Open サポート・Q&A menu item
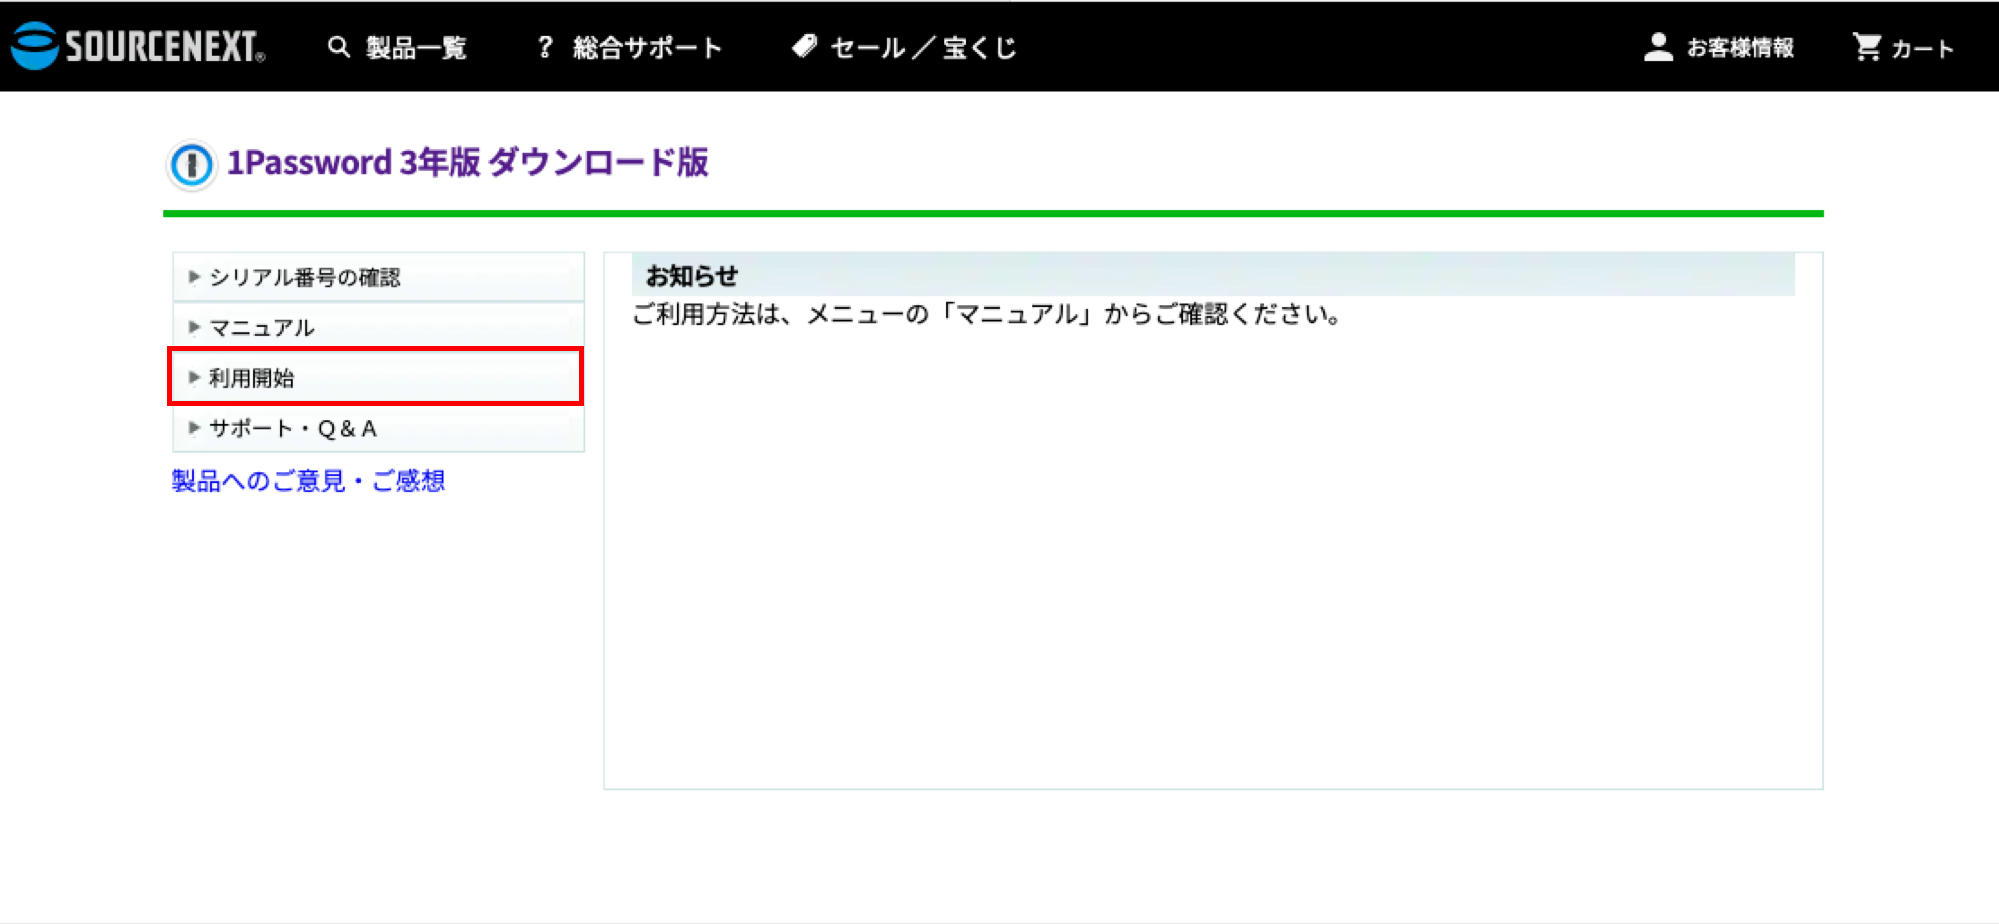1999x924 pixels. click(378, 428)
